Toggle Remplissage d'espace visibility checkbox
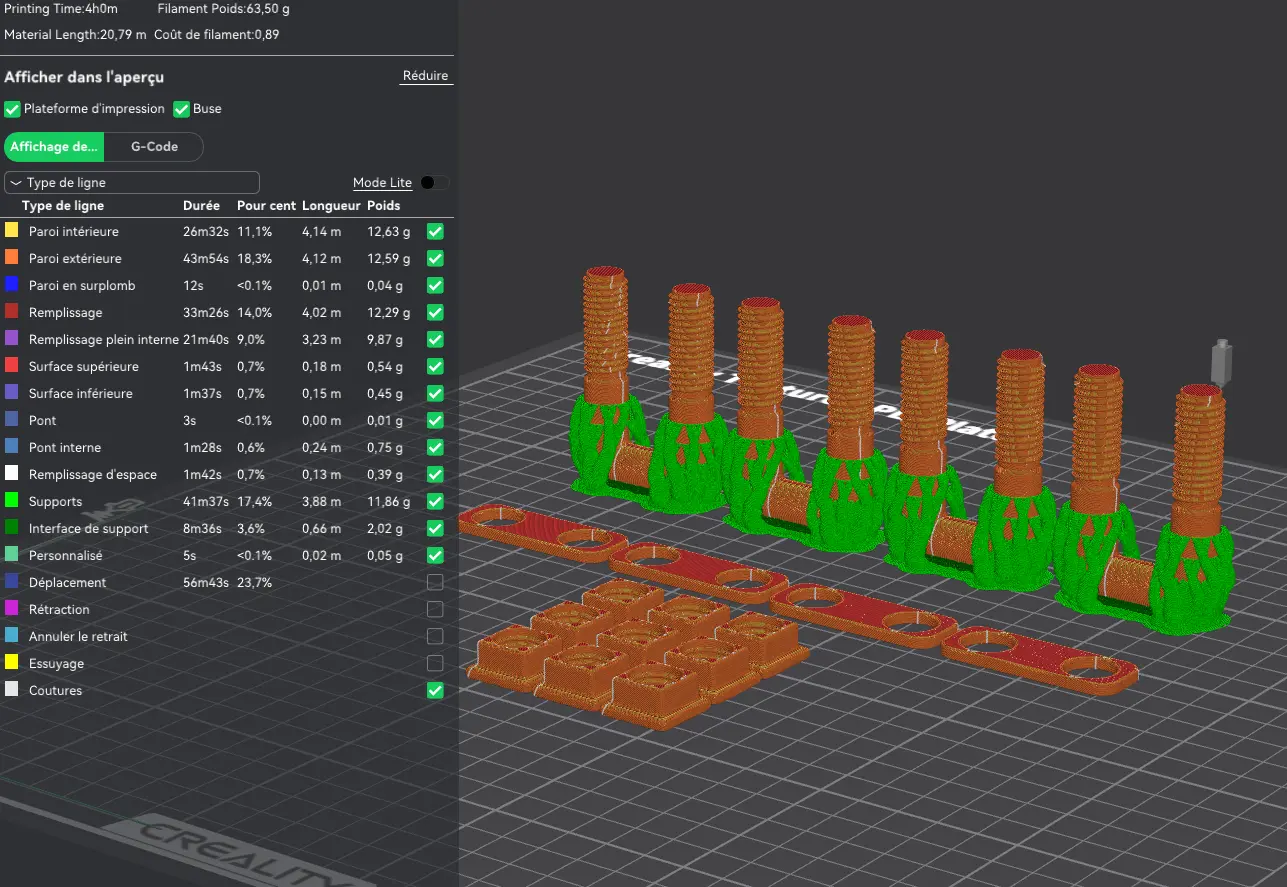 tap(435, 474)
